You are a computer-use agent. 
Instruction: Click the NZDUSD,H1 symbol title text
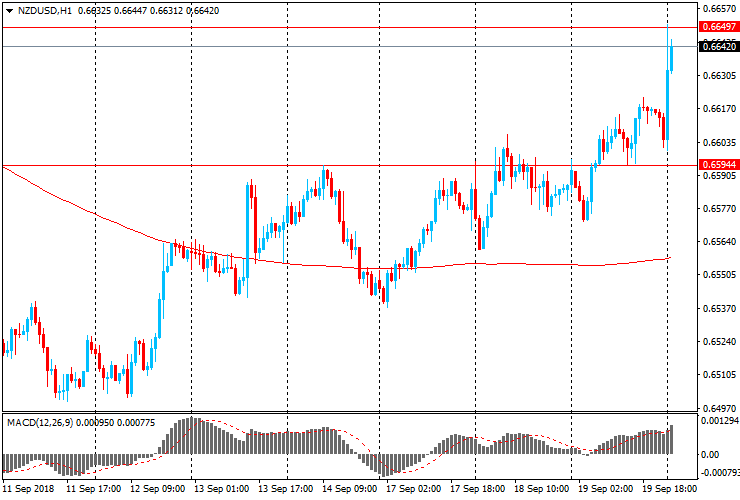(x=45, y=11)
